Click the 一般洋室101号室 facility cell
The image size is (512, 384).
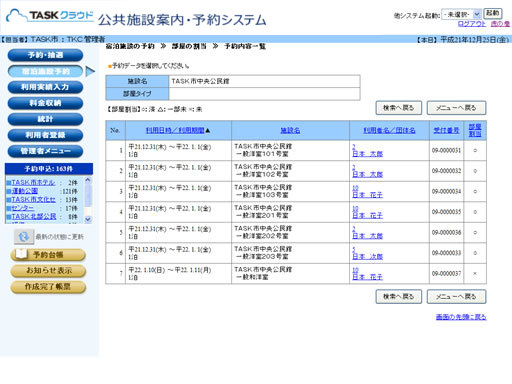pyautogui.click(x=290, y=150)
